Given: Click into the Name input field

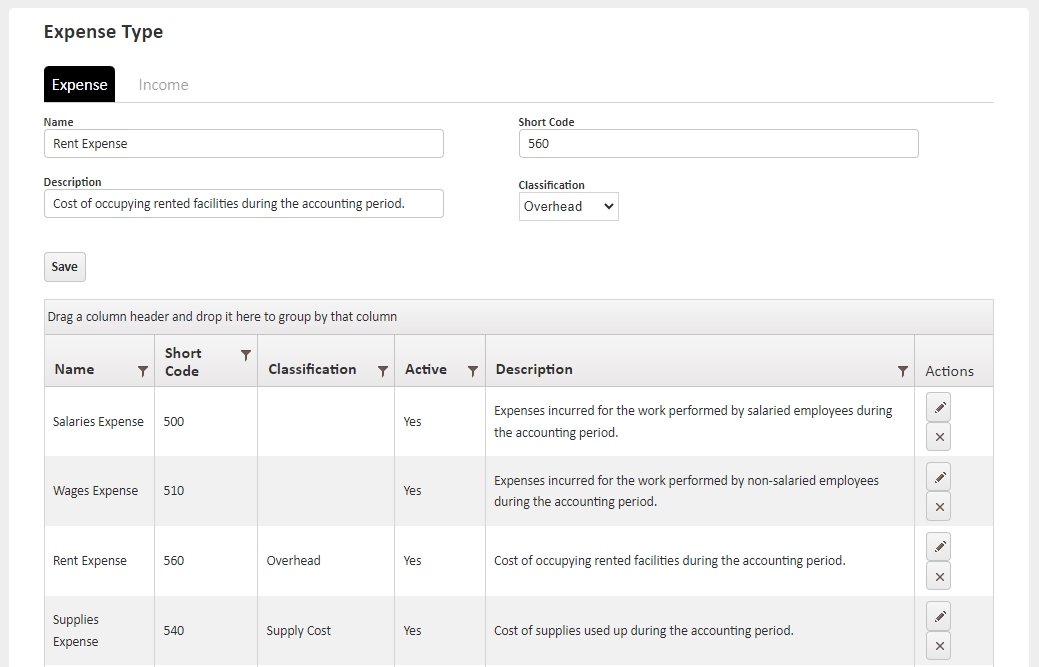Looking at the screenshot, I should pos(243,144).
